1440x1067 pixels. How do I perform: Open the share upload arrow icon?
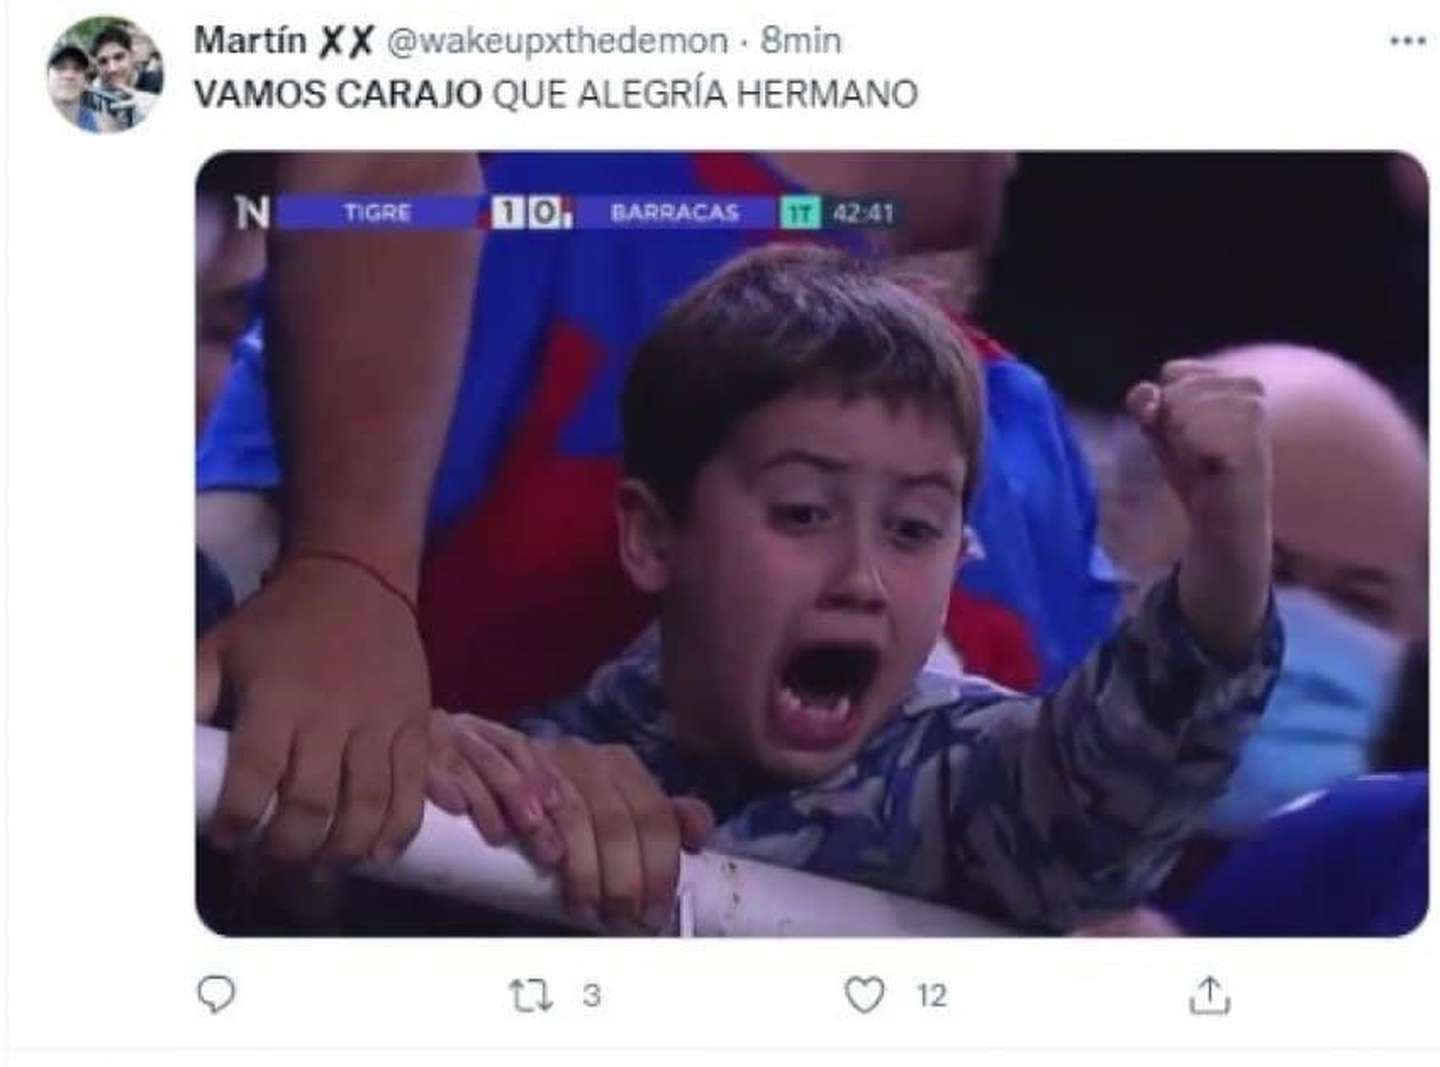pos(1209,995)
